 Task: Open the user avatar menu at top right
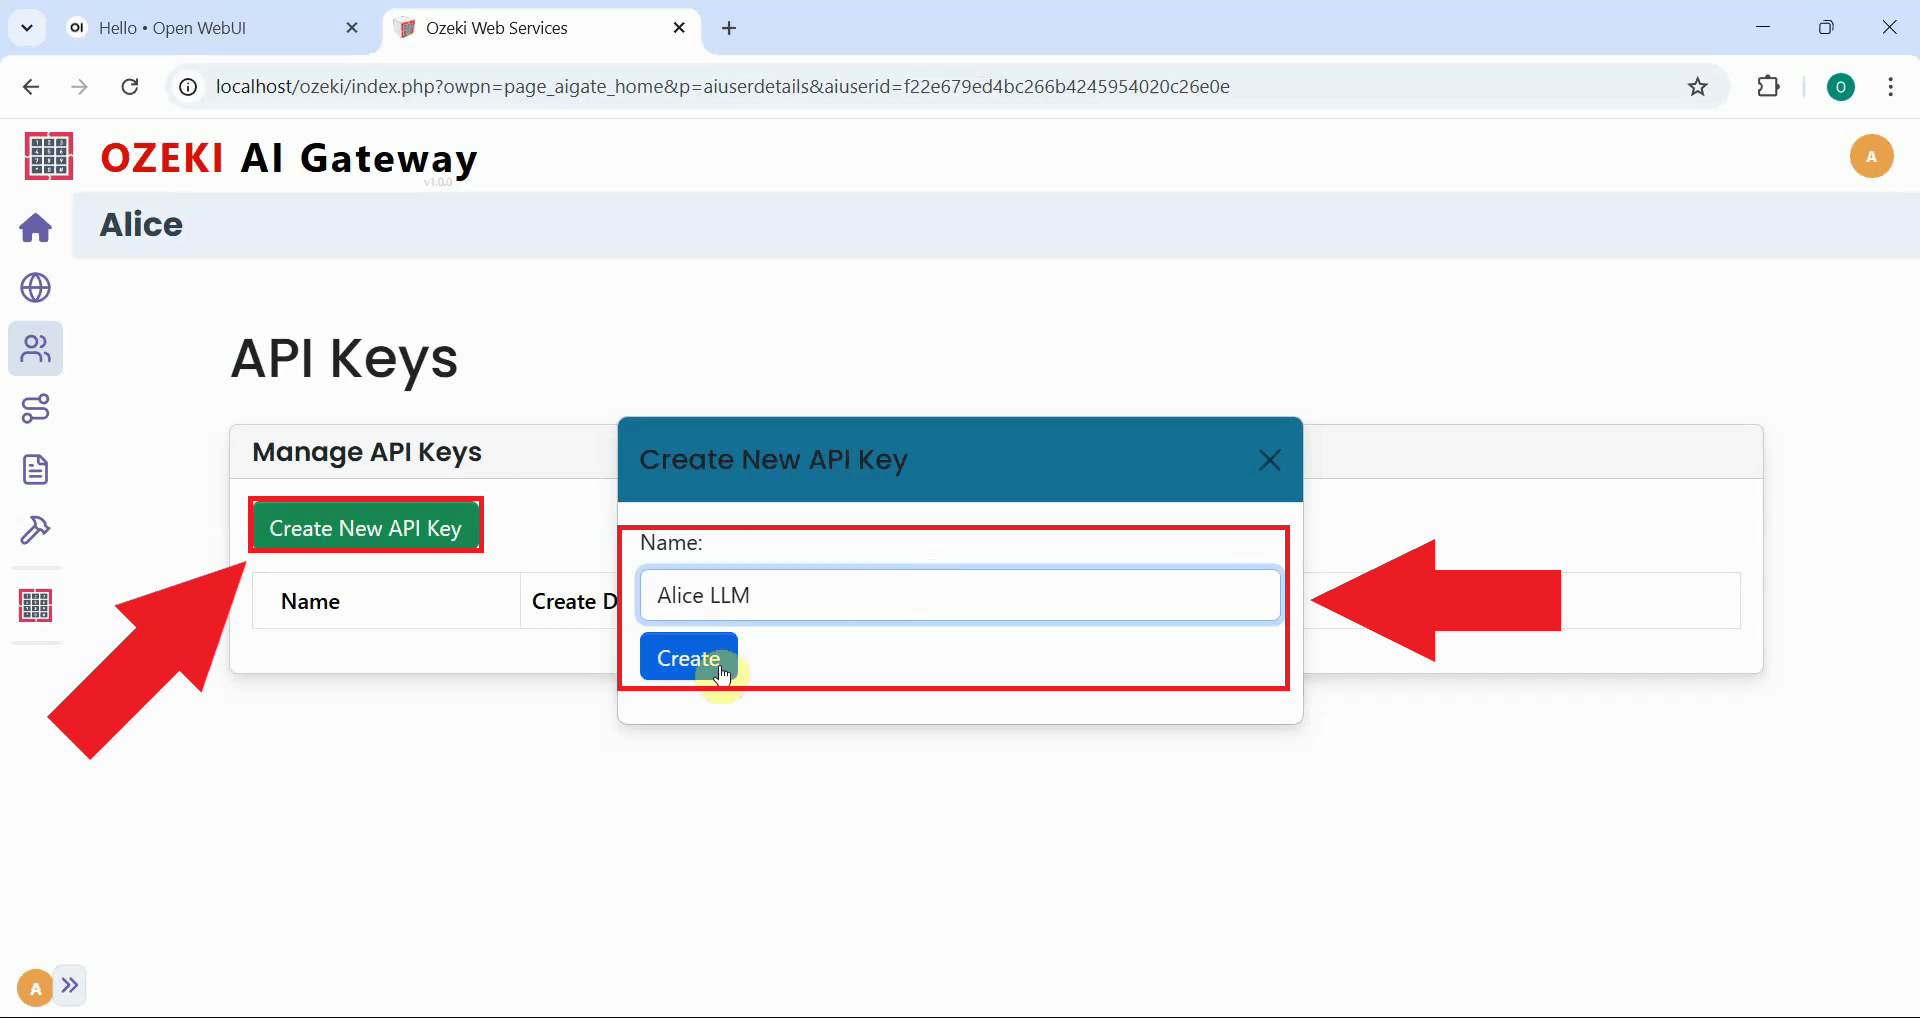pyautogui.click(x=1872, y=156)
